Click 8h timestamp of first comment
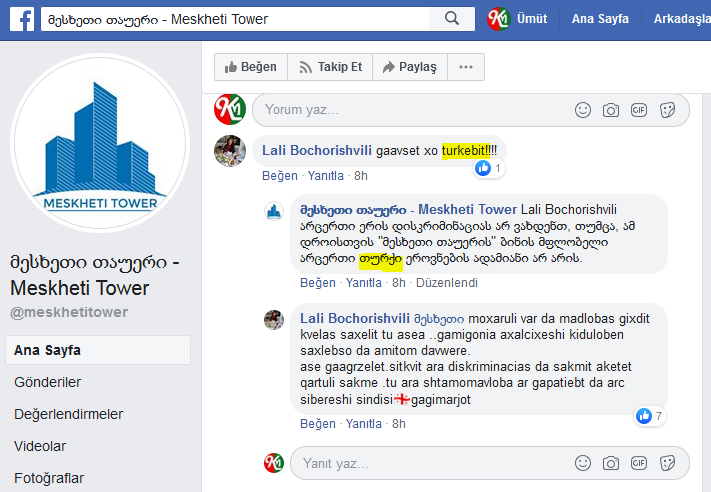Screen dimensions: 711x492 pos(361,176)
